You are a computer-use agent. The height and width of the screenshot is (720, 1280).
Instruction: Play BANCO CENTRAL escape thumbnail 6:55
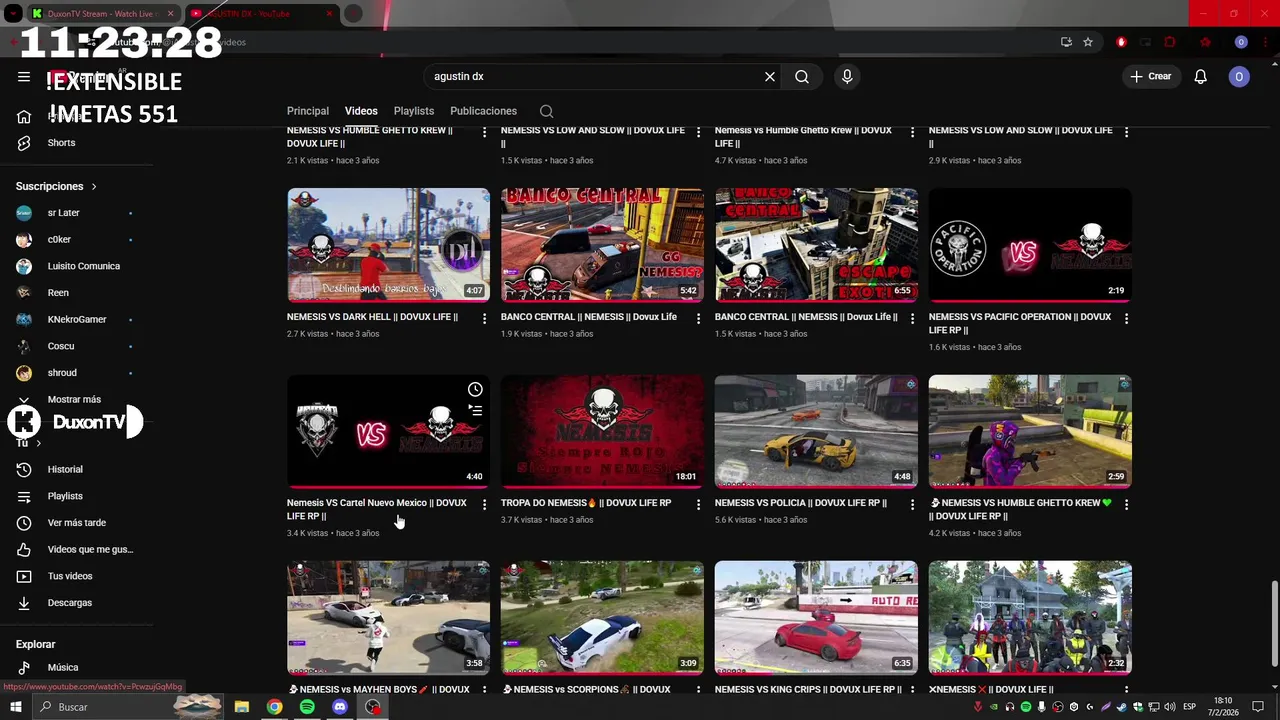click(816, 245)
